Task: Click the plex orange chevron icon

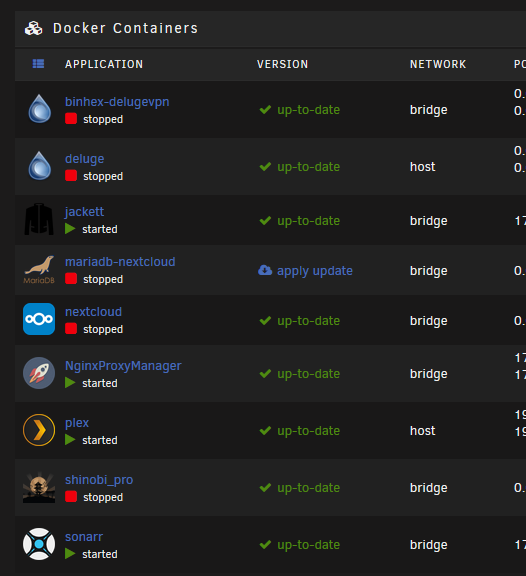Action: pos(39,430)
